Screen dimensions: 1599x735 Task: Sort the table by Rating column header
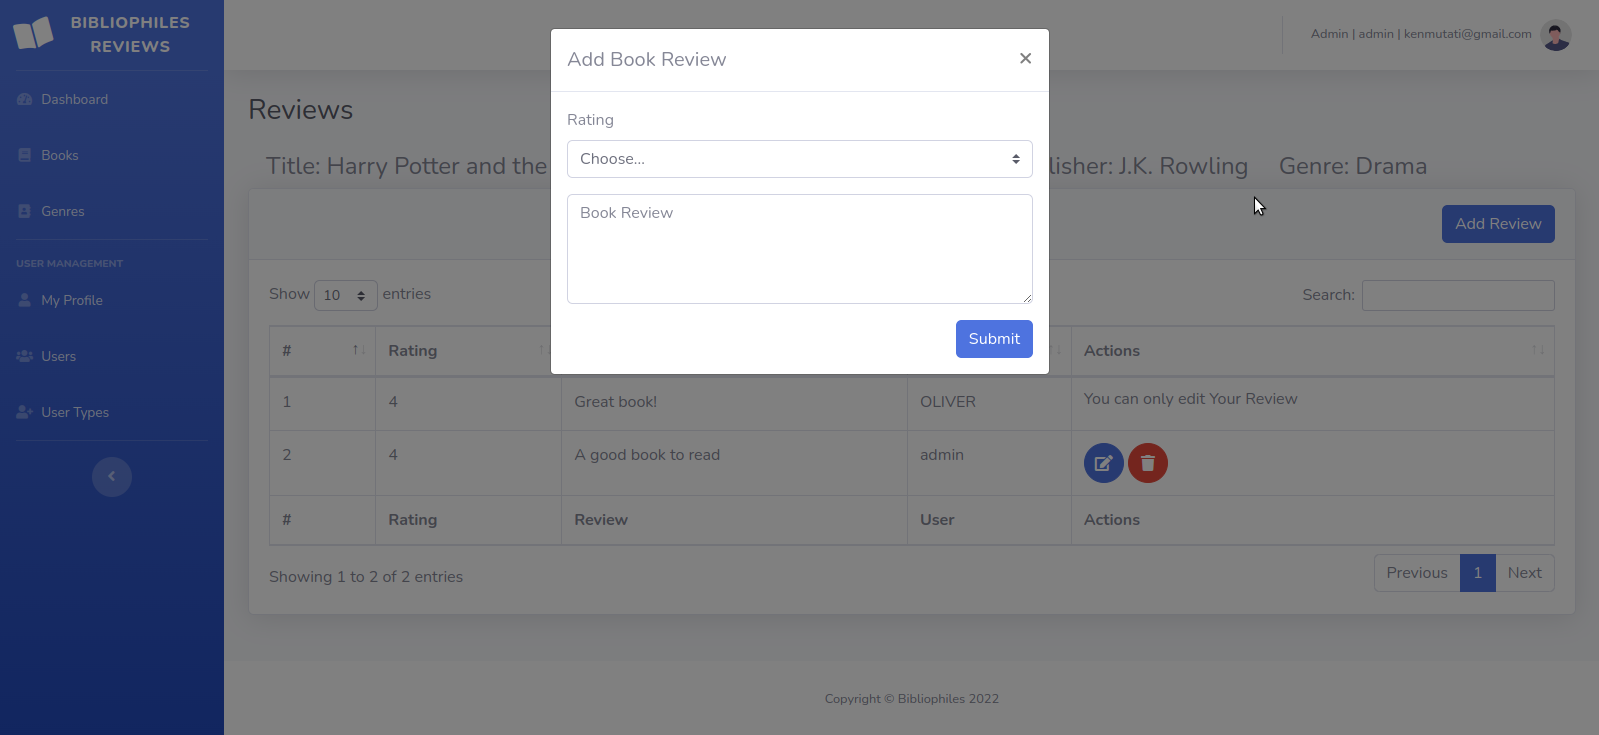pyautogui.click(x=468, y=351)
